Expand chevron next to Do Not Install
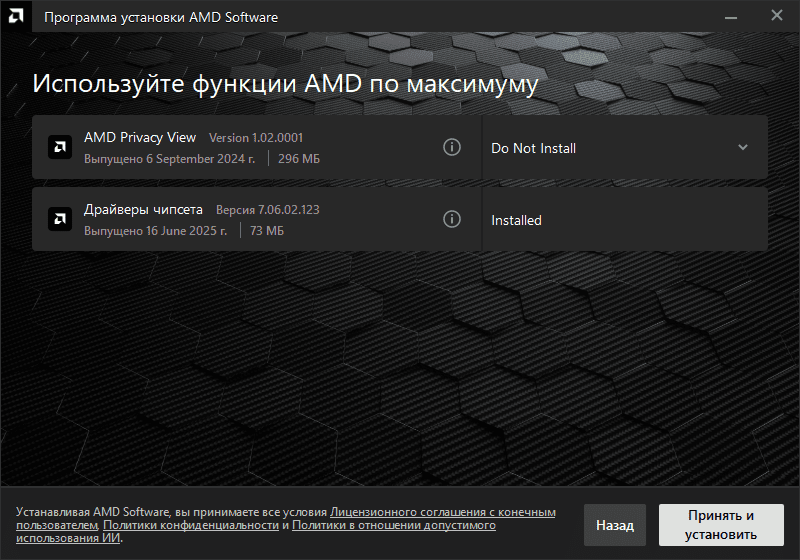Screen dimensions: 800x560 (743, 147)
